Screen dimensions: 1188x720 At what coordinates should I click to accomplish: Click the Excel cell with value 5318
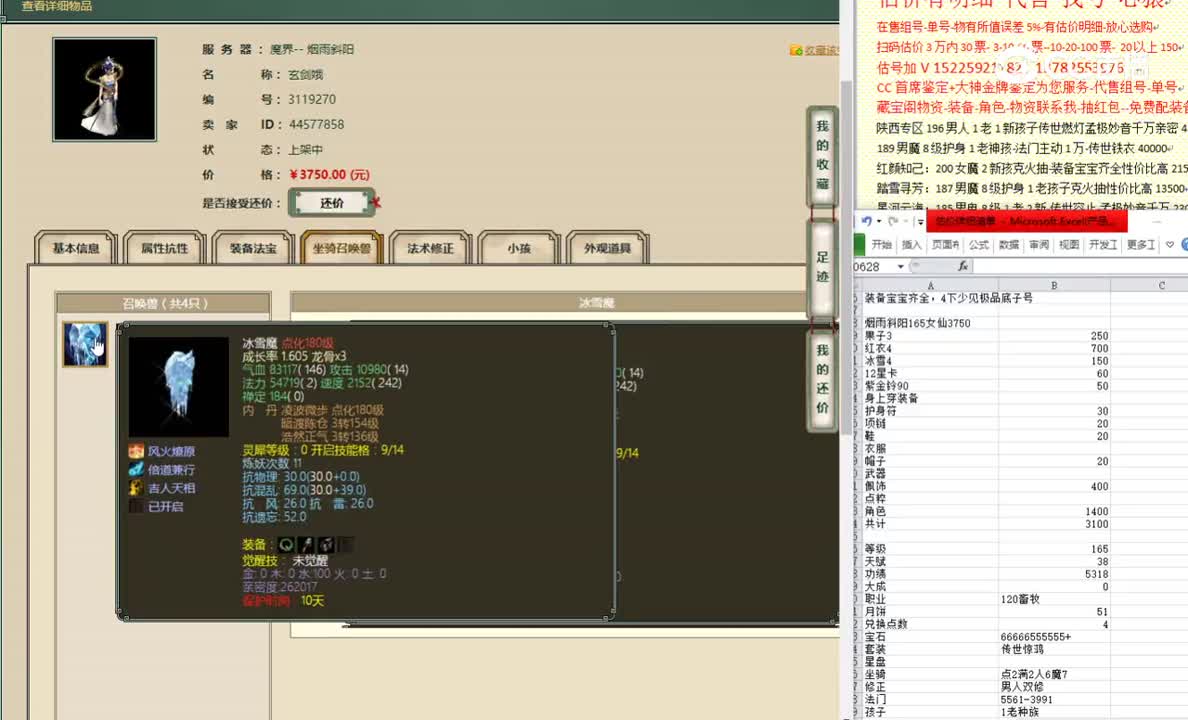1054,574
